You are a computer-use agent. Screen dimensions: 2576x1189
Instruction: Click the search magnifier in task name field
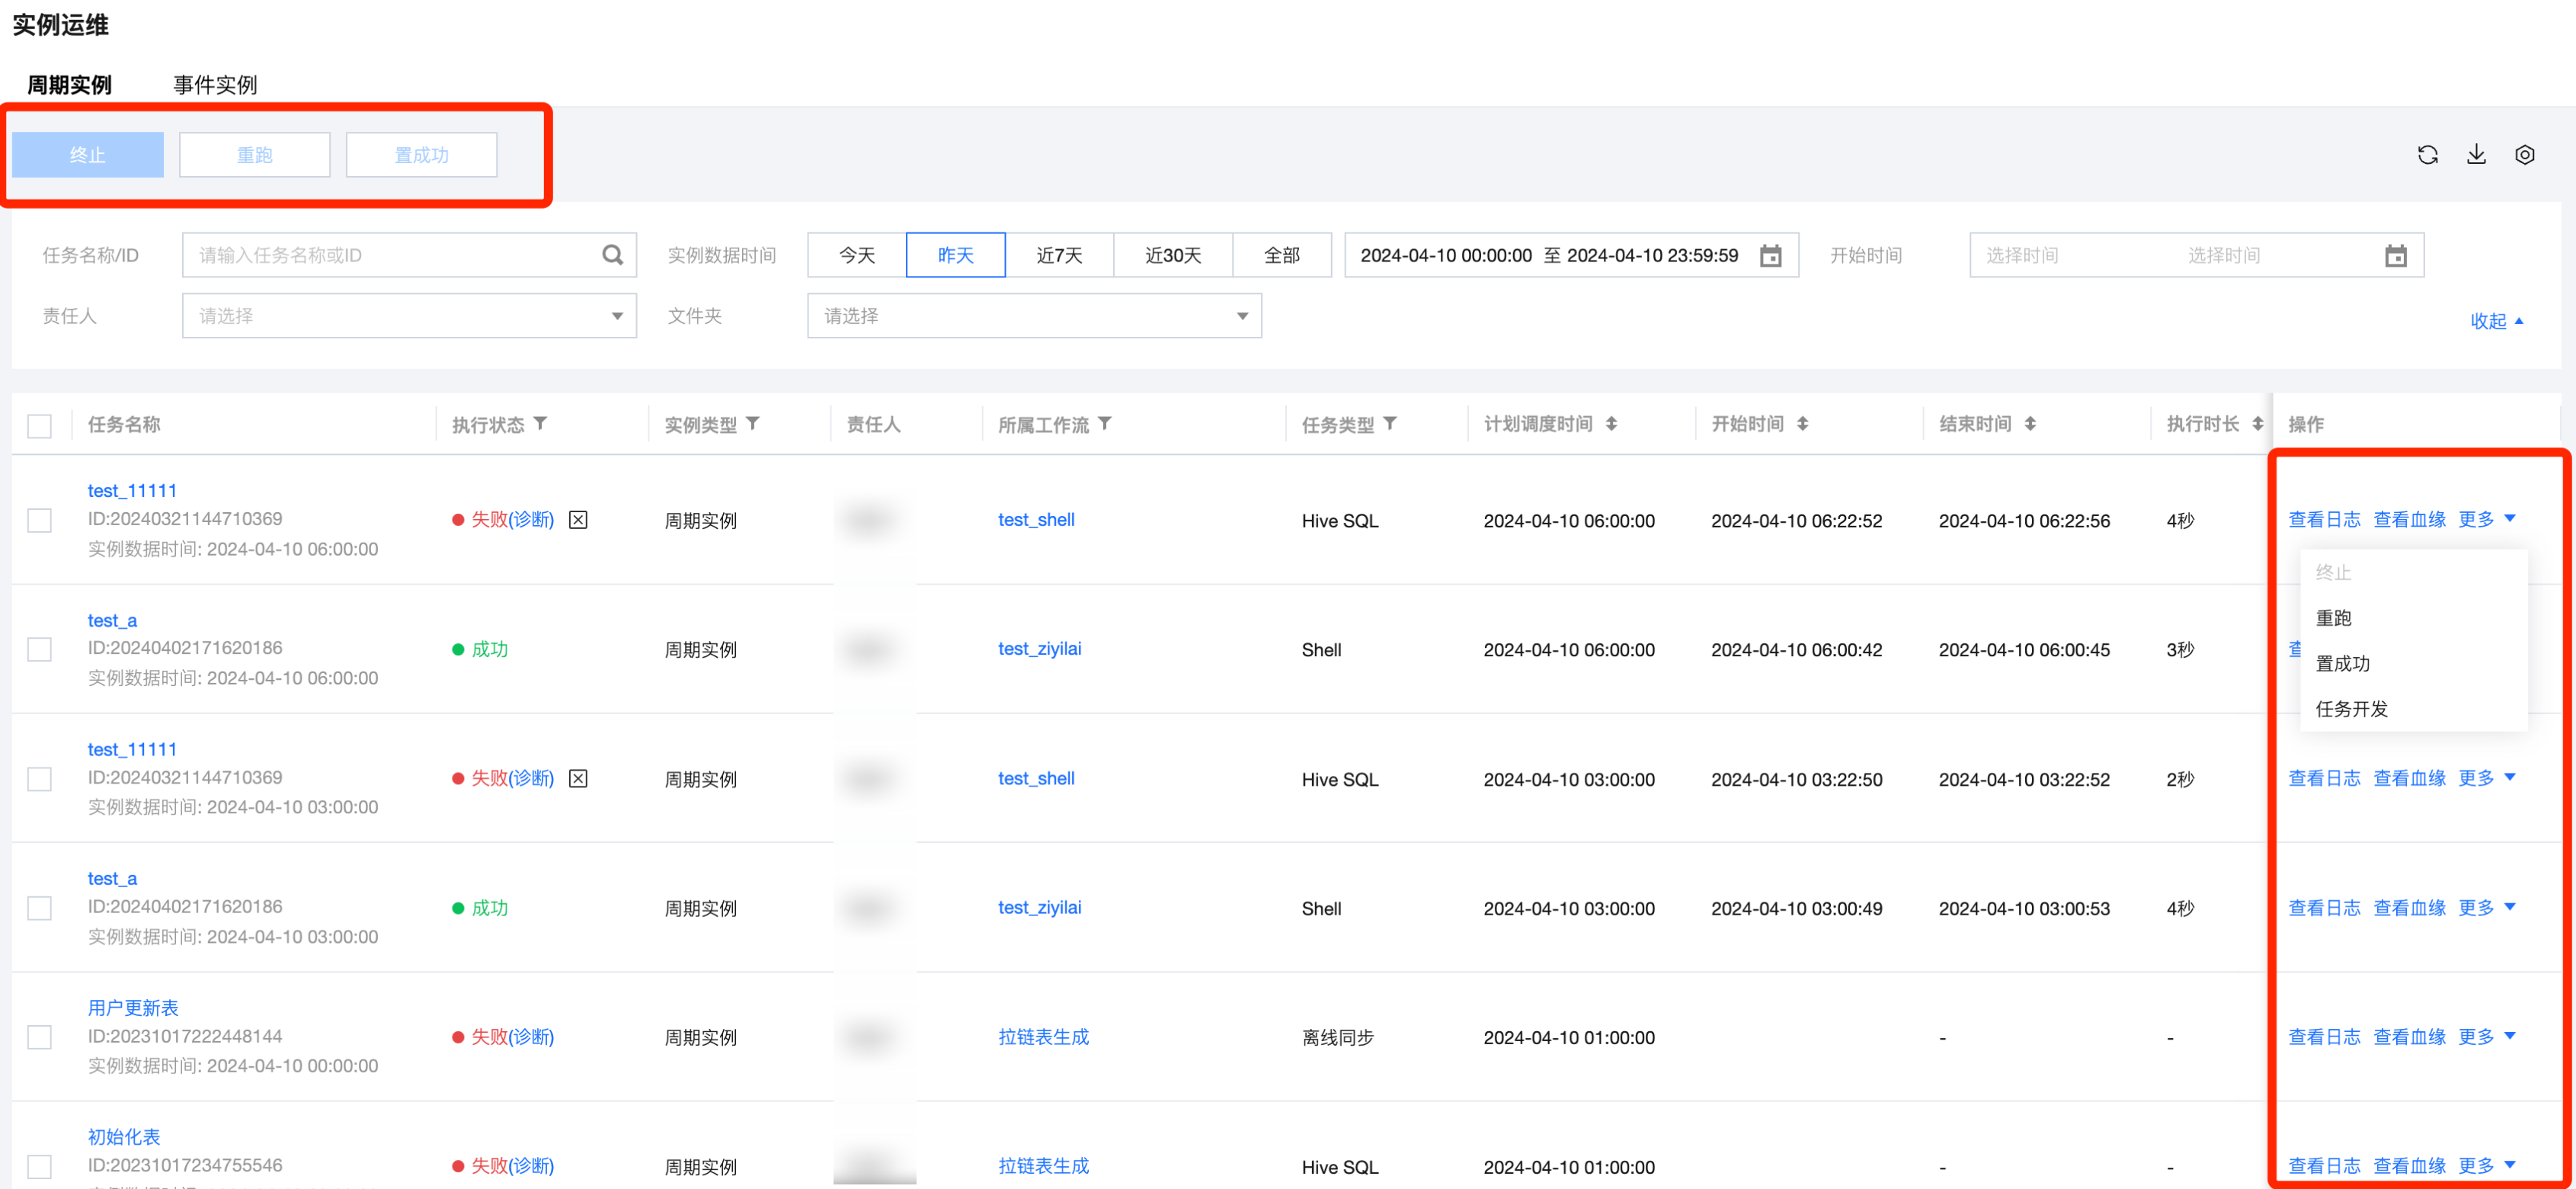pyautogui.click(x=612, y=256)
